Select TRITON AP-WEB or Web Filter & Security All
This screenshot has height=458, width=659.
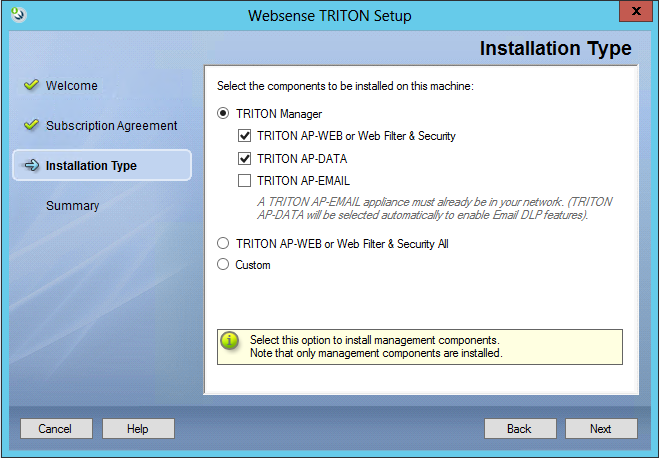(223, 243)
